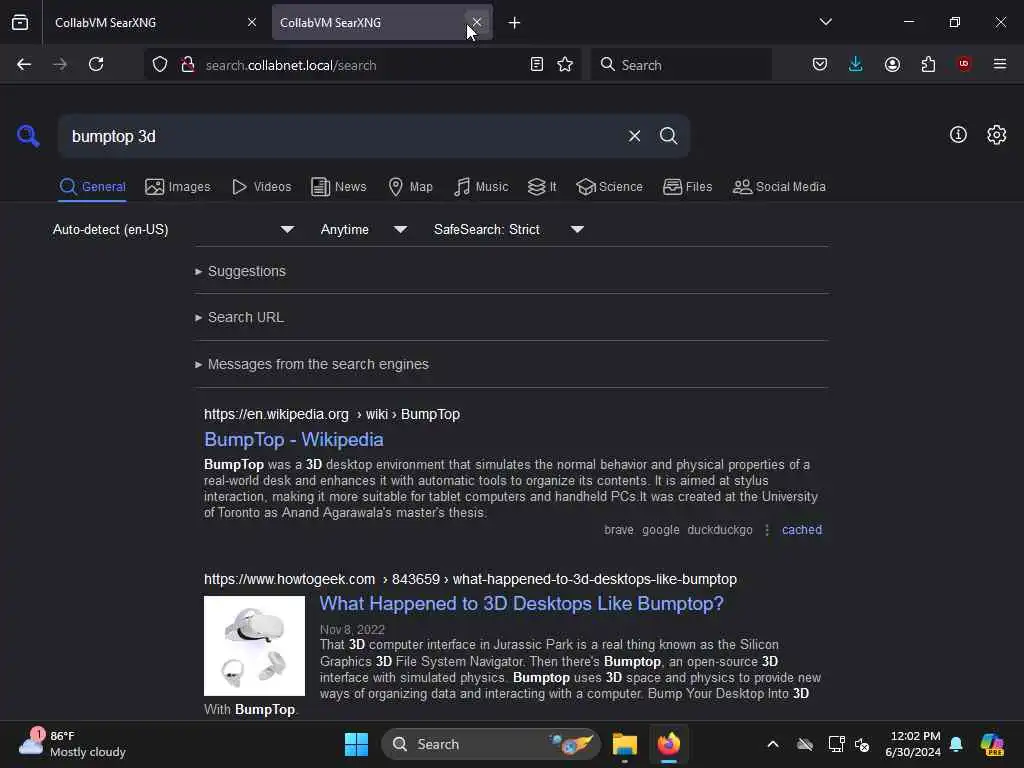The image size is (1024, 768).
Task: Select Science search category
Action: [609, 187]
